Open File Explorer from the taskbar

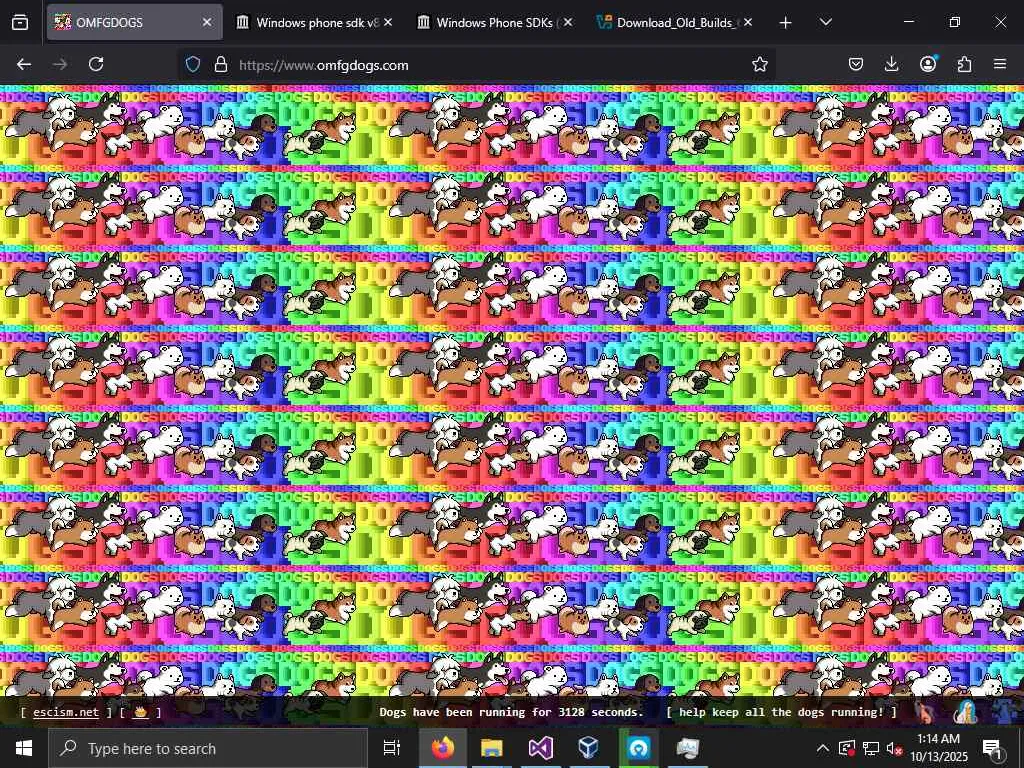[x=492, y=748]
